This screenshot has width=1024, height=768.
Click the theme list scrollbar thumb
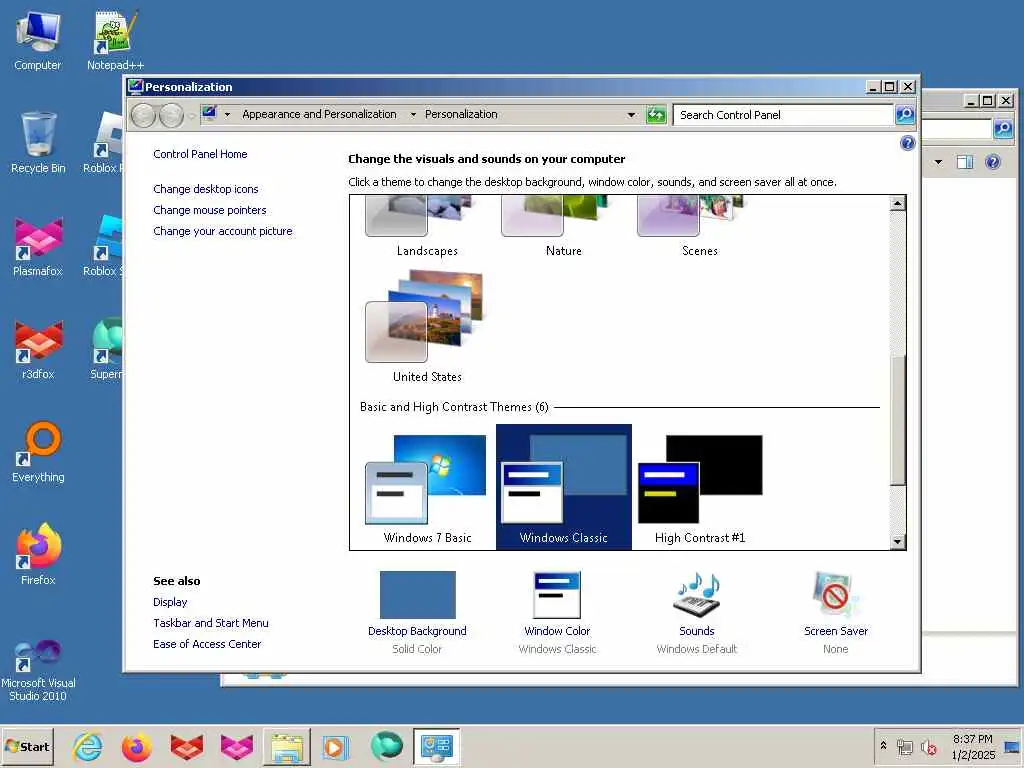pyautogui.click(x=897, y=421)
